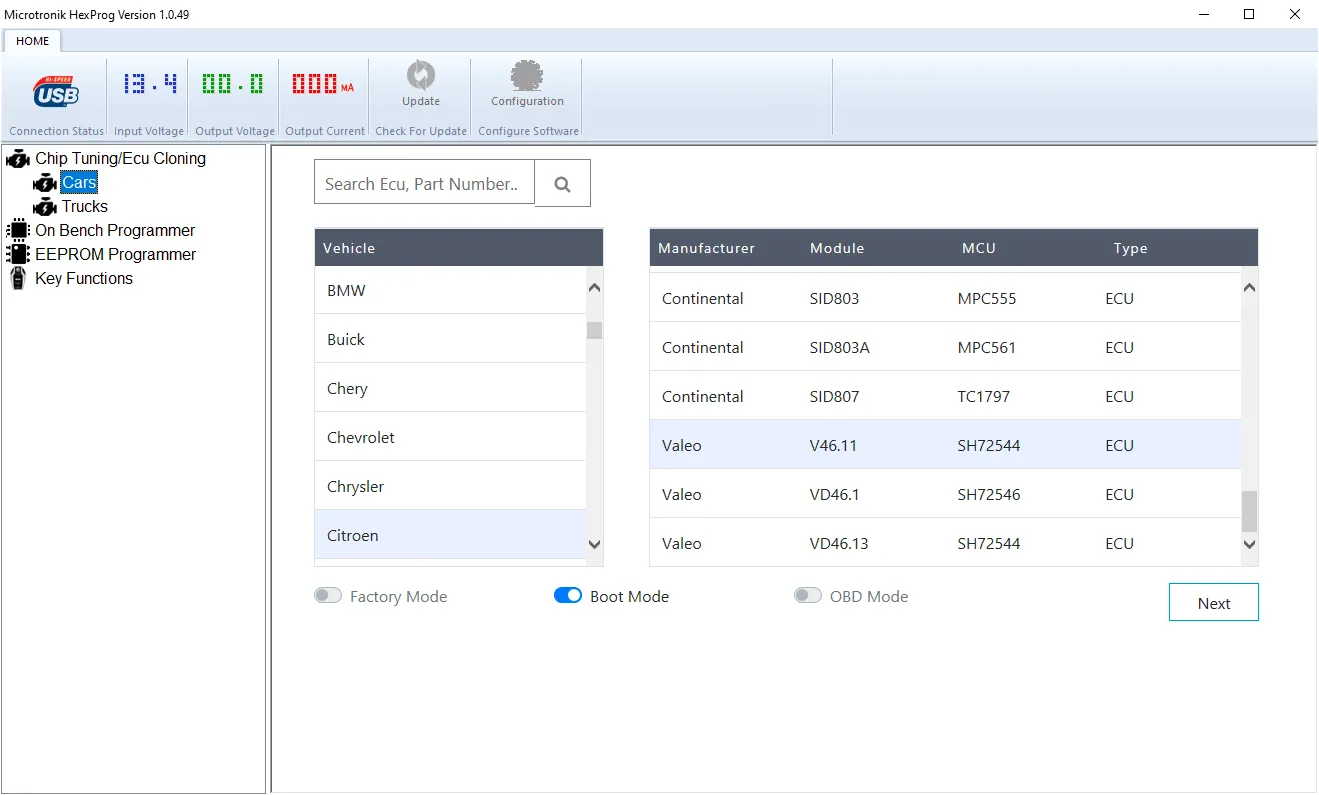Viewport: 1319px width, 795px height.
Task: Click the MPC561 MCU cell
Action: click(986, 347)
